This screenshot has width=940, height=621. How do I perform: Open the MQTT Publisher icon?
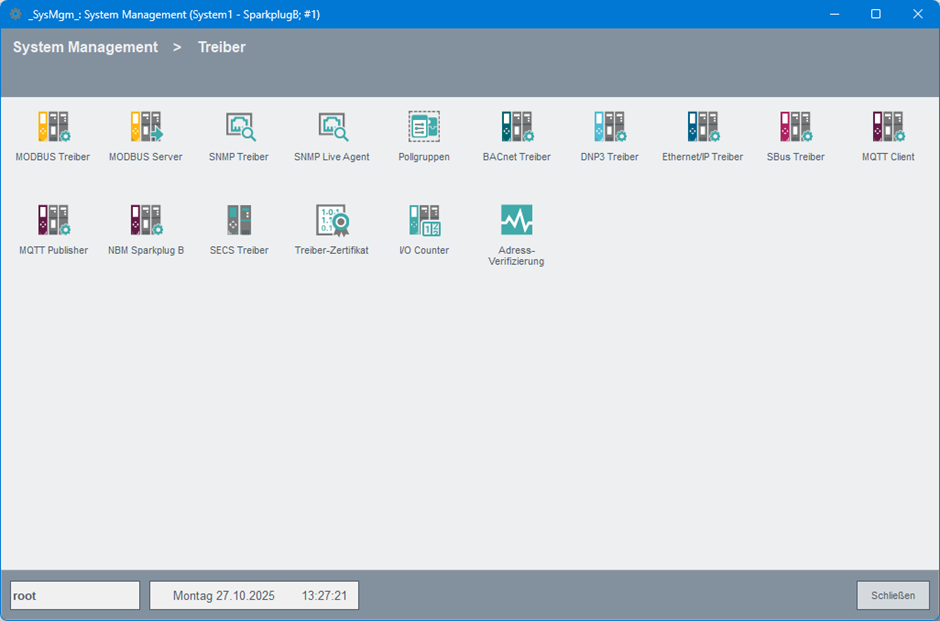coord(53,220)
